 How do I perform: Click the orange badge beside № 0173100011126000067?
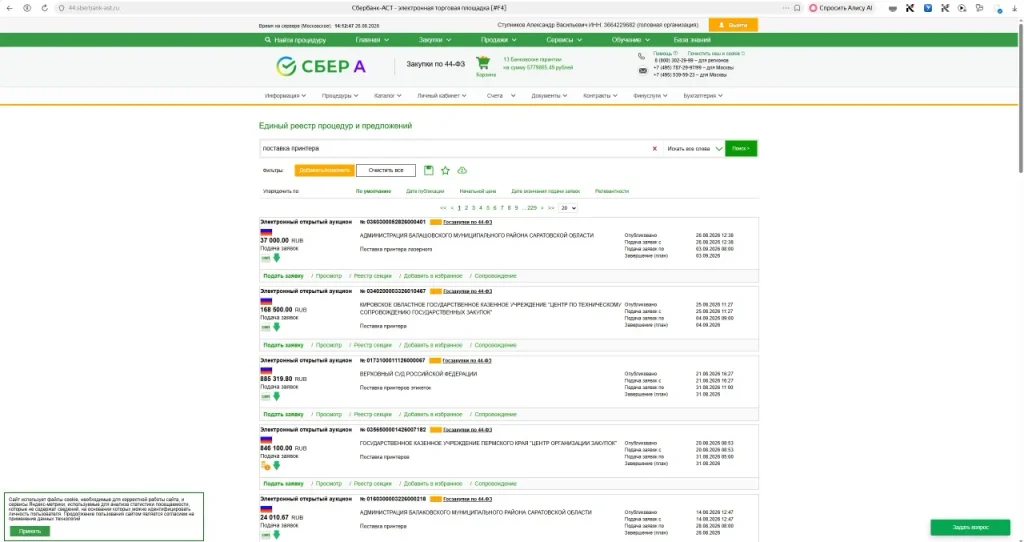click(x=436, y=360)
